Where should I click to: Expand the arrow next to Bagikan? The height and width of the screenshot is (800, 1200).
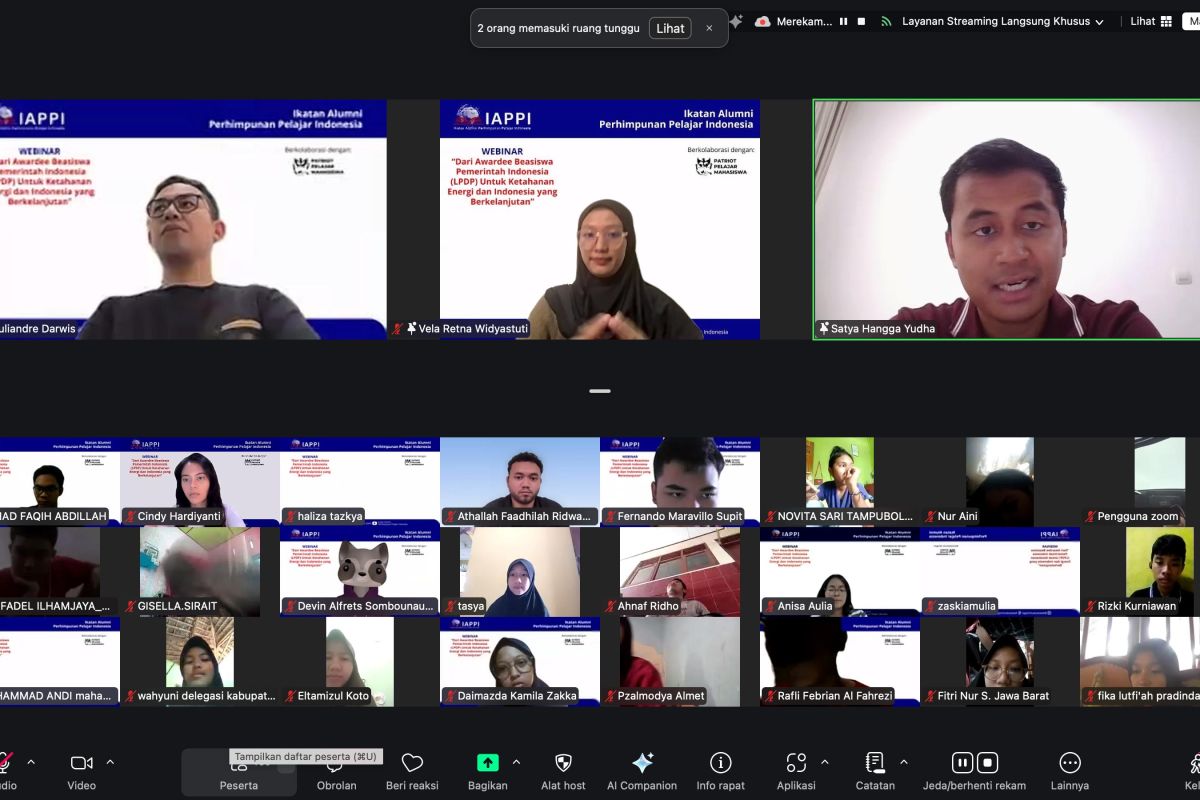(x=516, y=762)
